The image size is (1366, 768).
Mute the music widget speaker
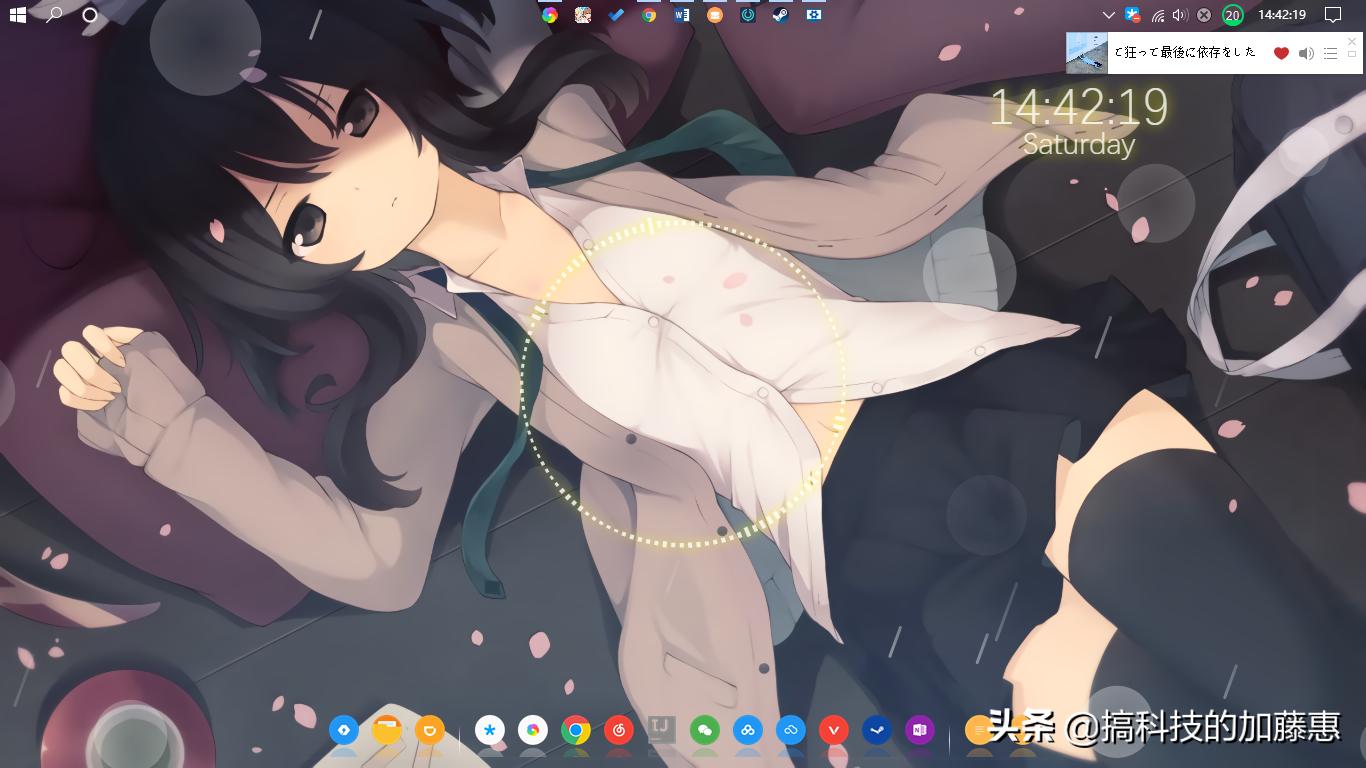[1306, 53]
